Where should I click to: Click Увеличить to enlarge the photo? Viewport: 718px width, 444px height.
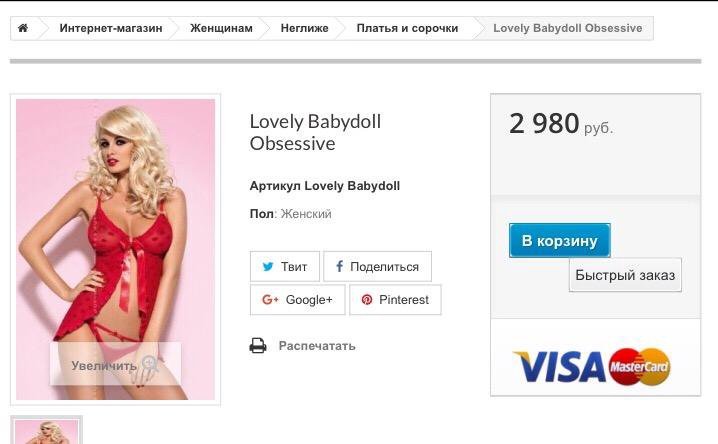[x=104, y=365]
